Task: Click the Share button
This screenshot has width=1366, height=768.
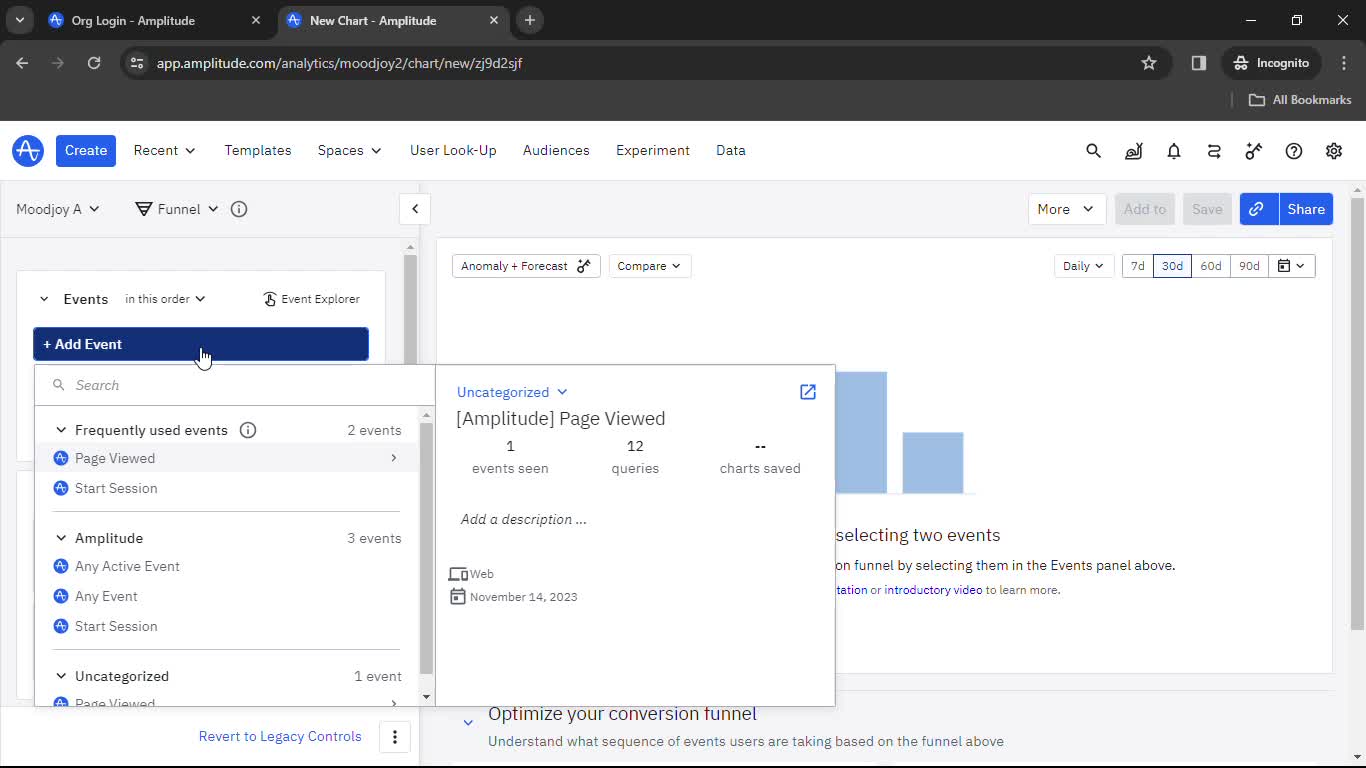Action: click(x=1306, y=209)
